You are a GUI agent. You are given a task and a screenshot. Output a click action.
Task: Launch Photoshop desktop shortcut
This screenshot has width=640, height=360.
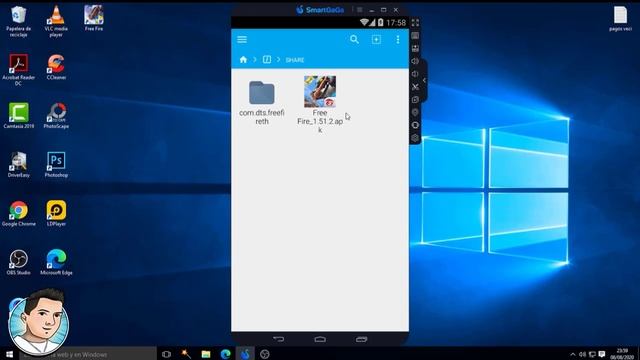tap(56, 164)
